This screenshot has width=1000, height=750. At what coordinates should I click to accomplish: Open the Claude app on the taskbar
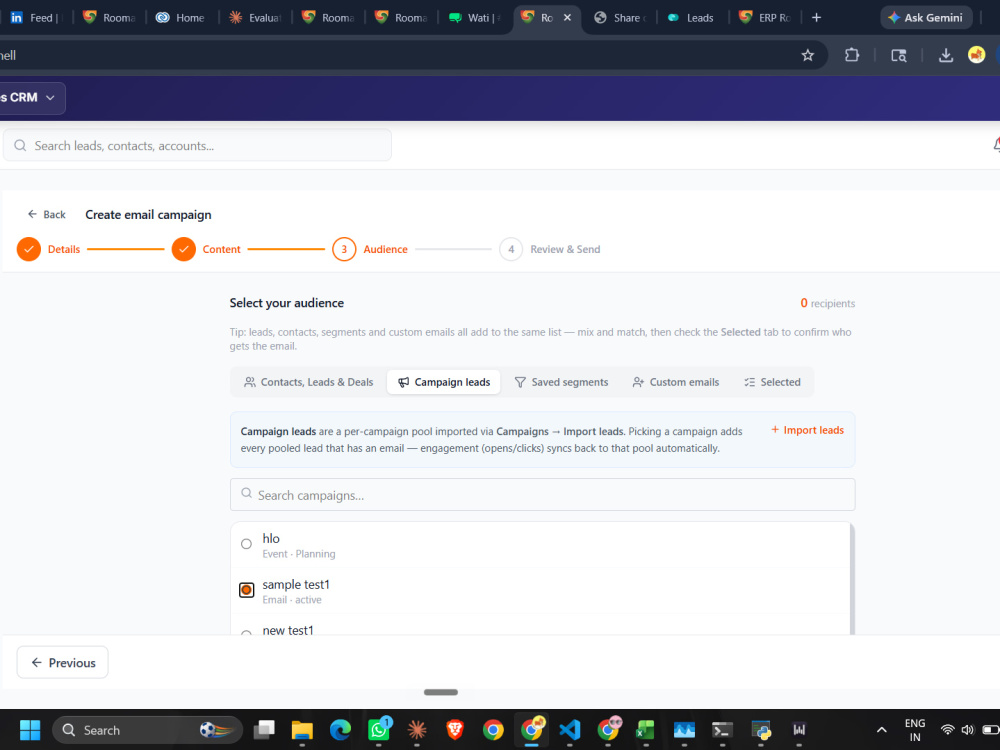pos(417,730)
